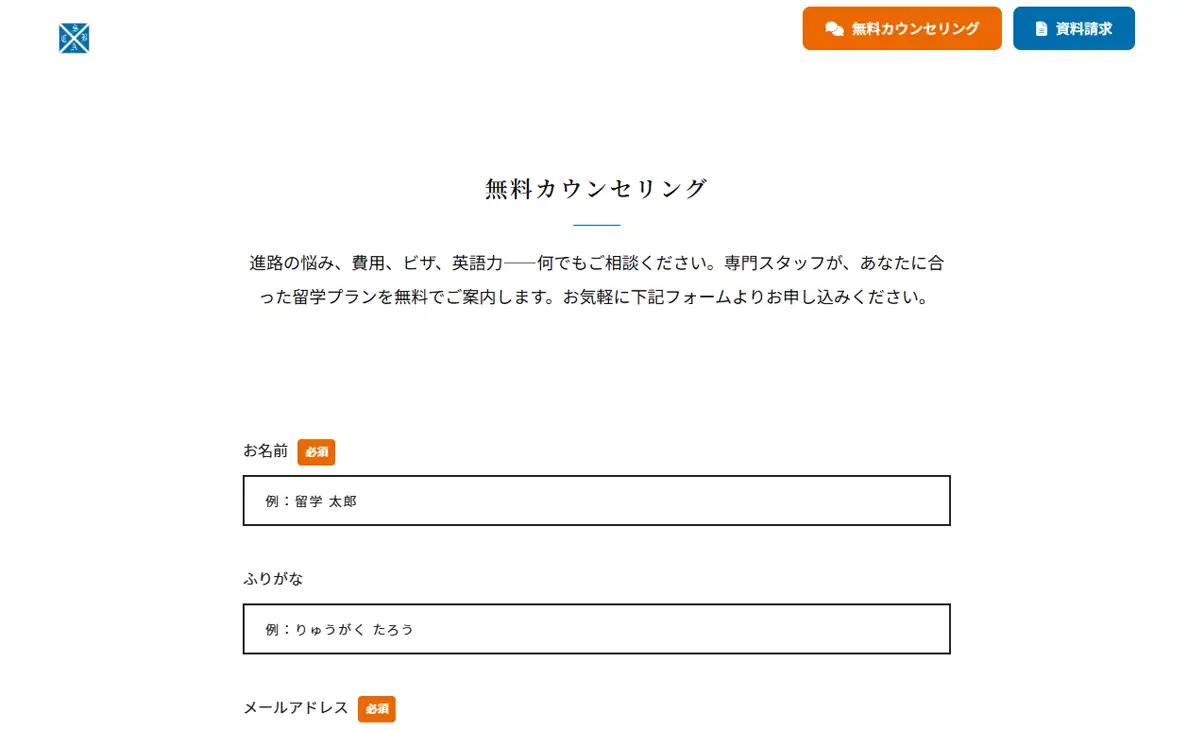
Task: Click the メールアドレス field label
Action: pyautogui.click(x=296, y=708)
